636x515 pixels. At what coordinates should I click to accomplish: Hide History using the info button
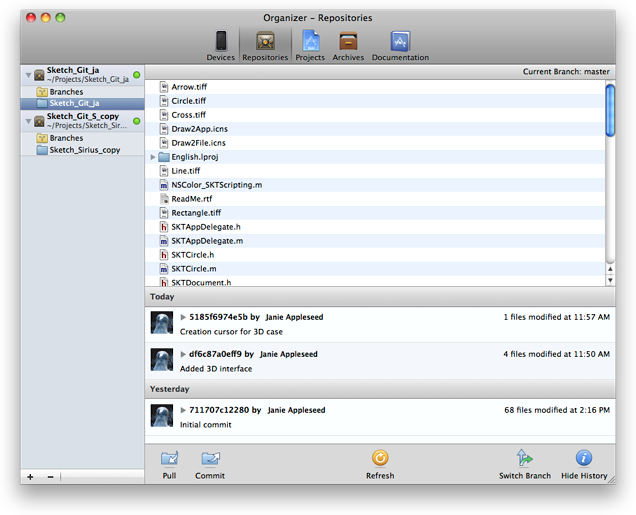584,458
